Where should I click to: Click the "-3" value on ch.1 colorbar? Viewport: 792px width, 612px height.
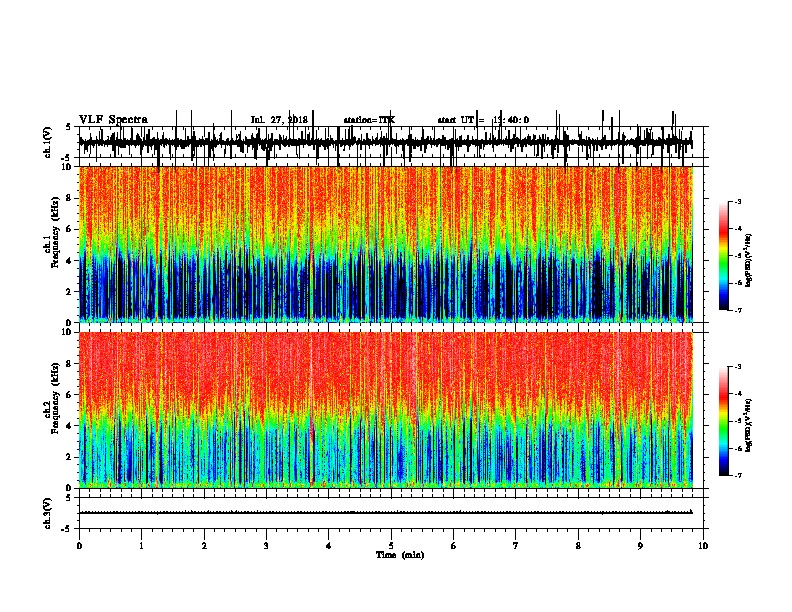[737, 202]
